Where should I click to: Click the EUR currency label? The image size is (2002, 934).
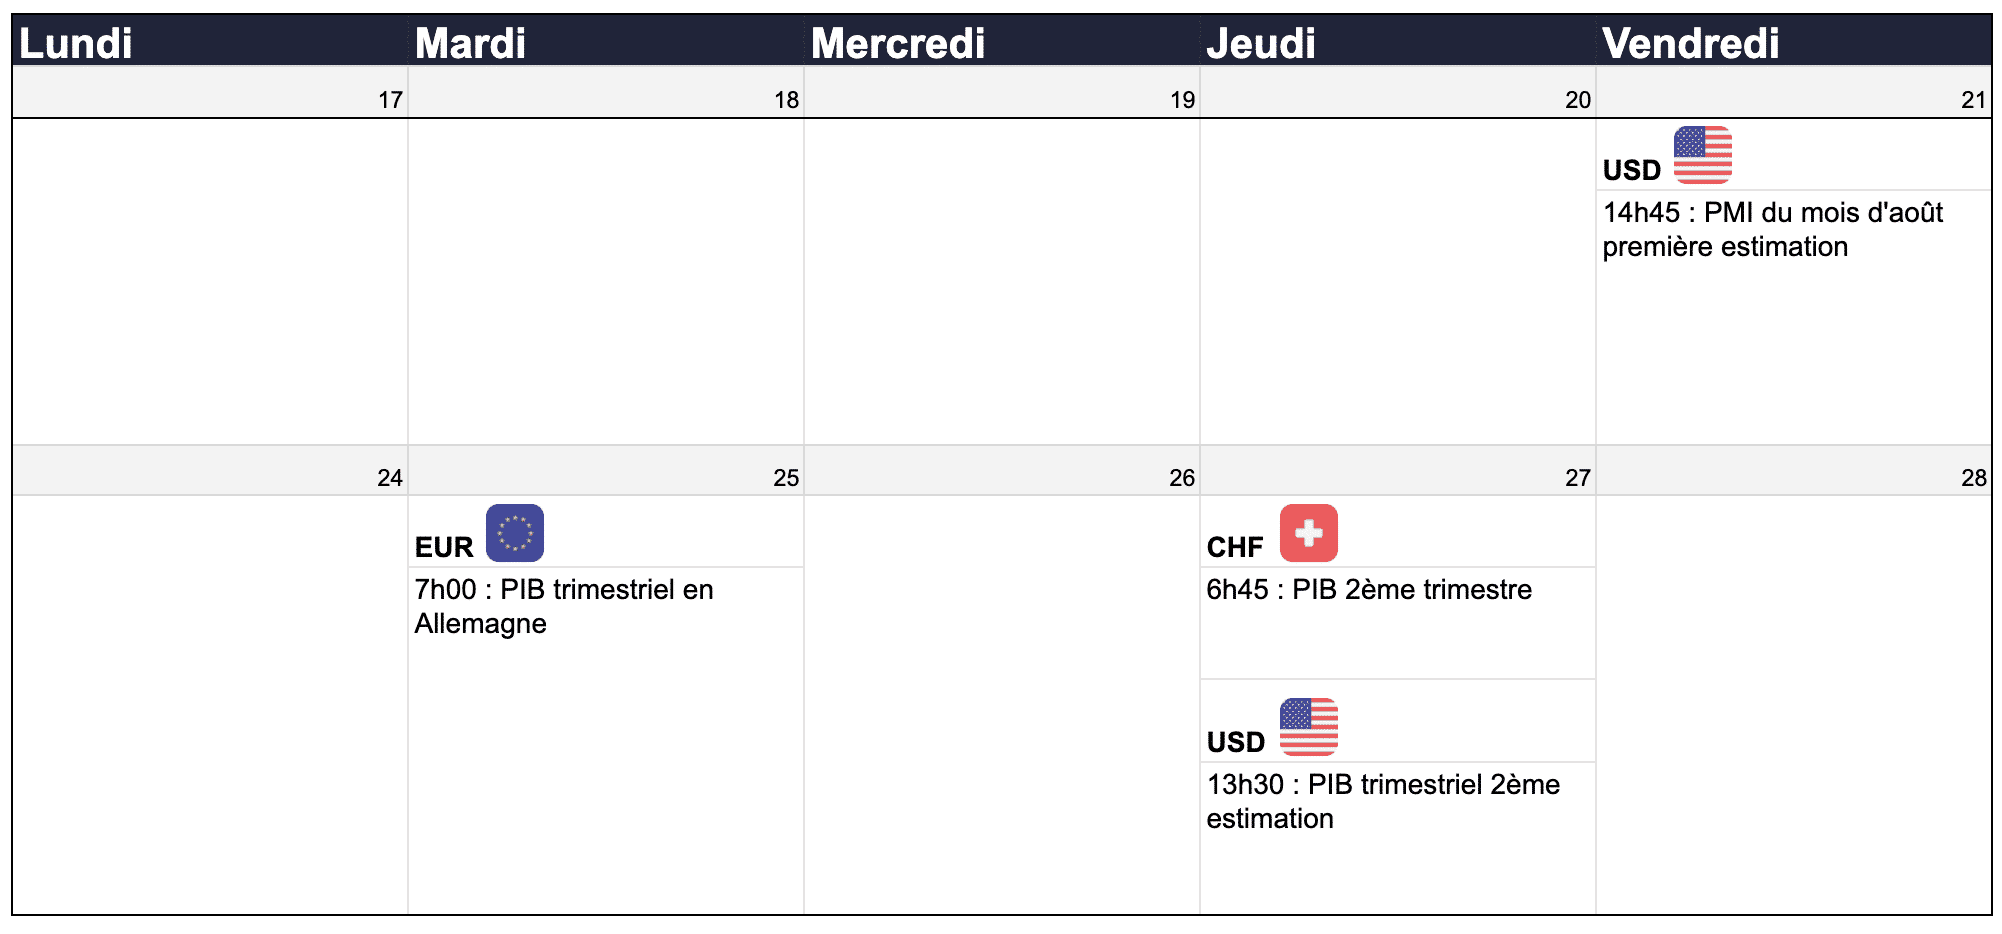click(444, 547)
